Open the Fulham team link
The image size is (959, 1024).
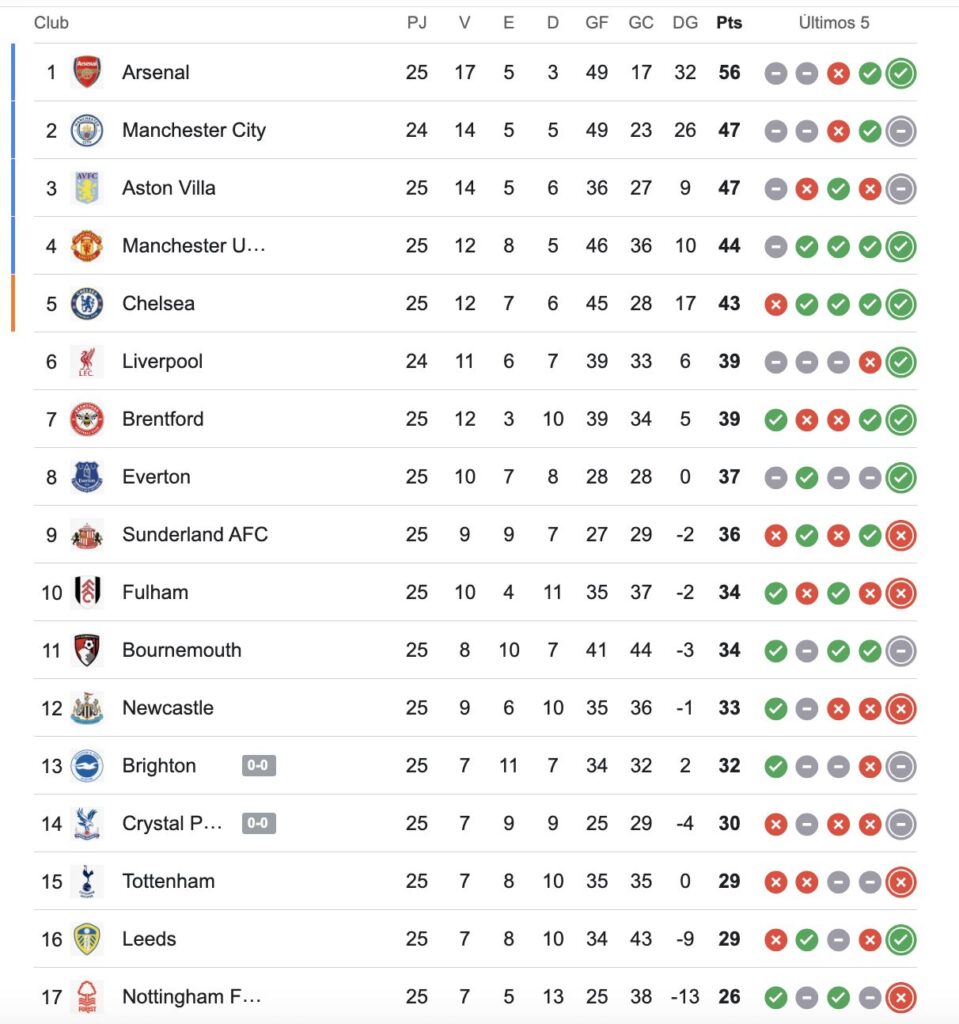coord(155,593)
